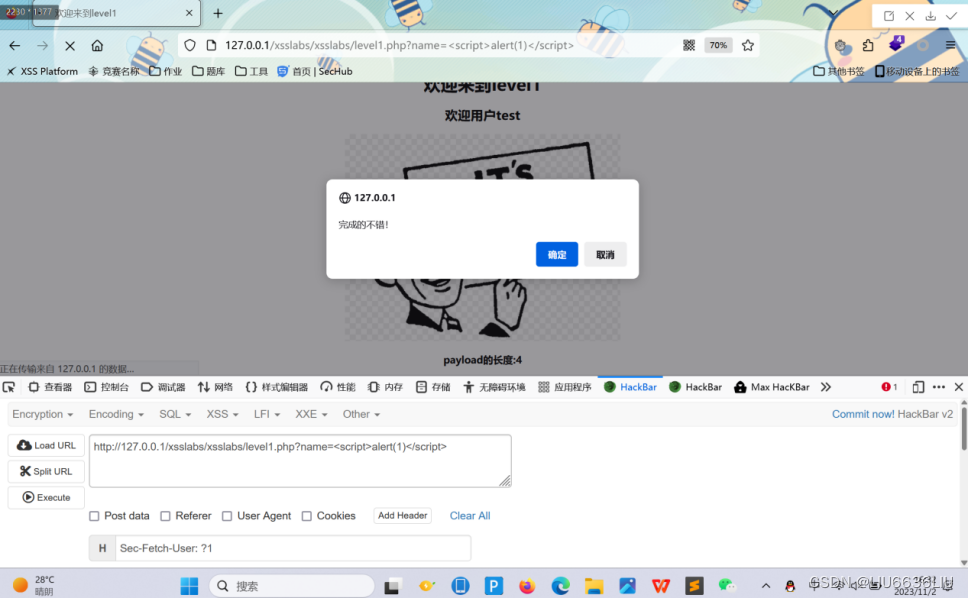Image resolution: width=968 pixels, height=598 pixels.
Task: Expand the Other dropdown
Action: pos(361,414)
